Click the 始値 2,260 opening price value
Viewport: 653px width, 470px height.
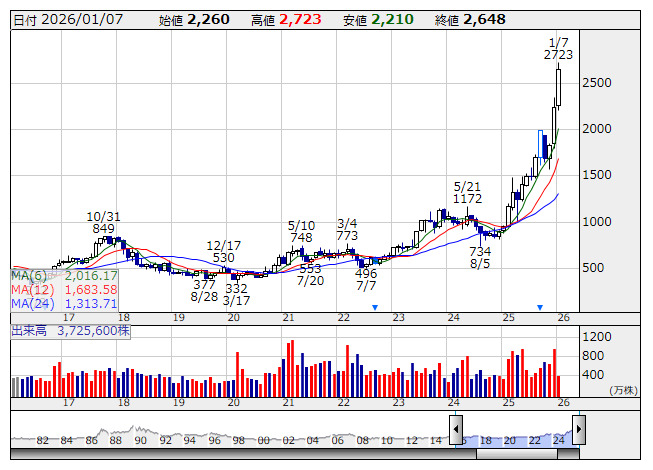194,19
